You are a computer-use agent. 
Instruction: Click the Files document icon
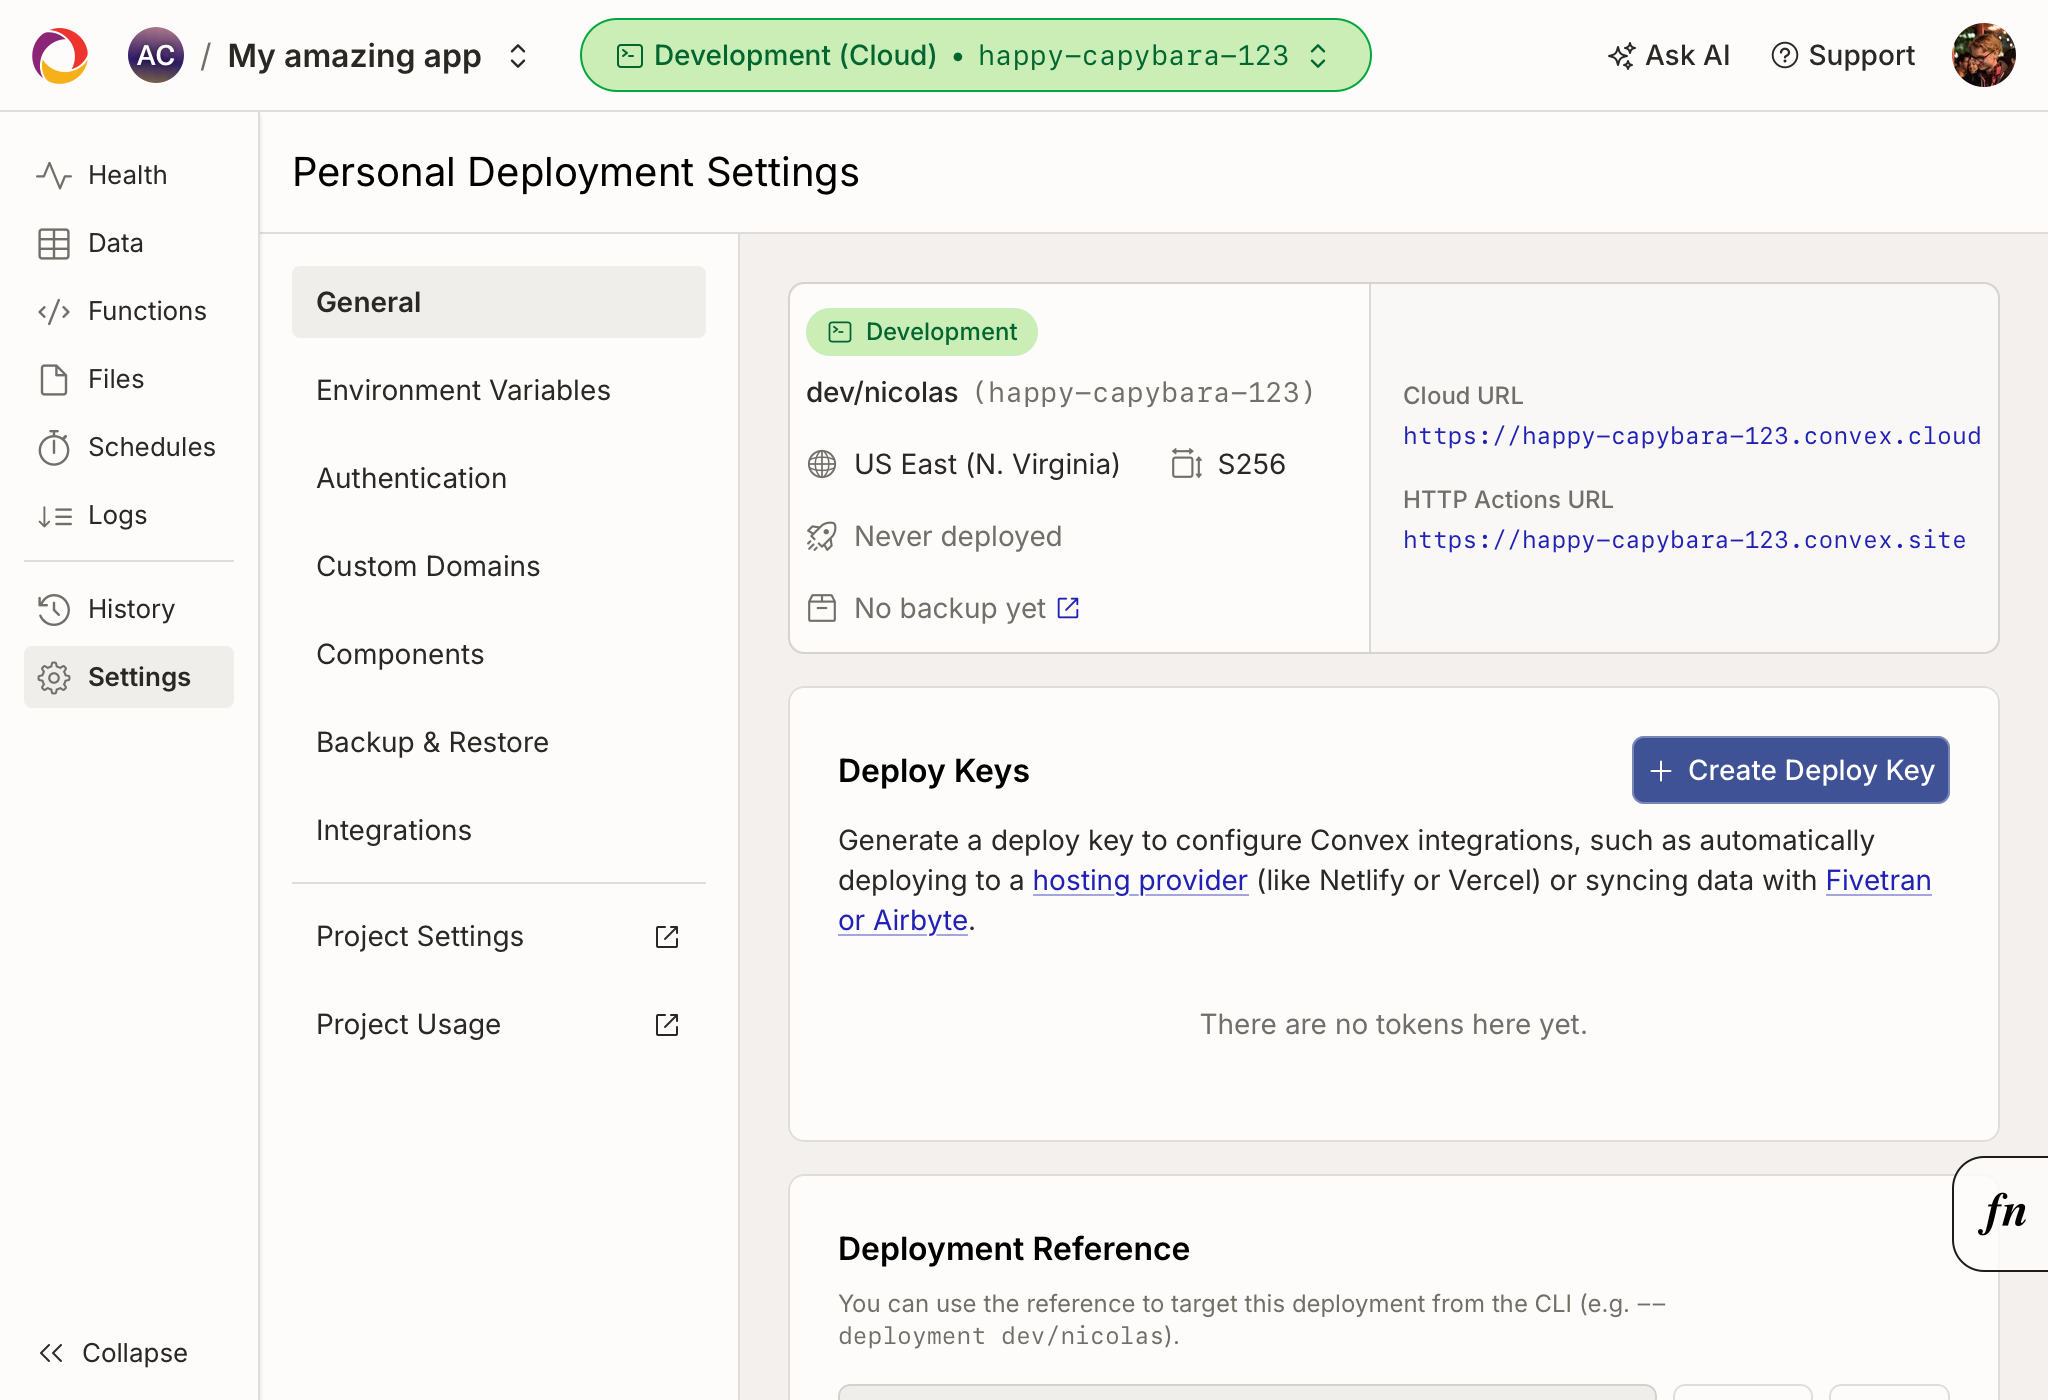coord(54,379)
